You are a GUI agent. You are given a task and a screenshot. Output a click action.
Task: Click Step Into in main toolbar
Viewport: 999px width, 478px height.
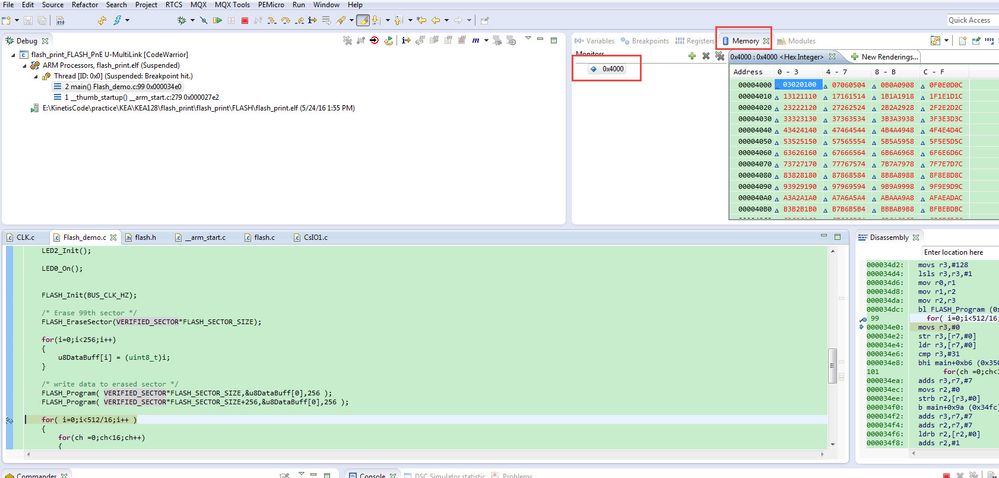coord(271,20)
